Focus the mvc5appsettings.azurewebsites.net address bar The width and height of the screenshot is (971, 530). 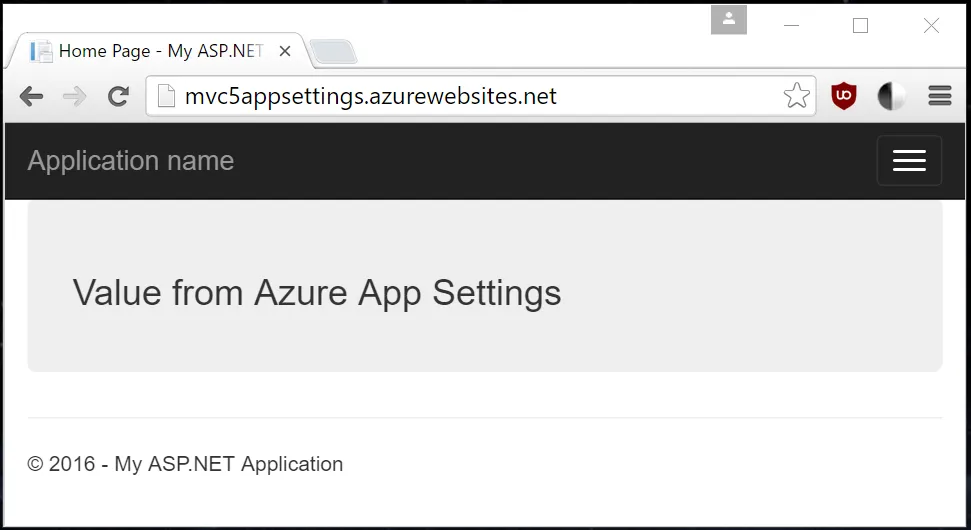pos(450,96)
